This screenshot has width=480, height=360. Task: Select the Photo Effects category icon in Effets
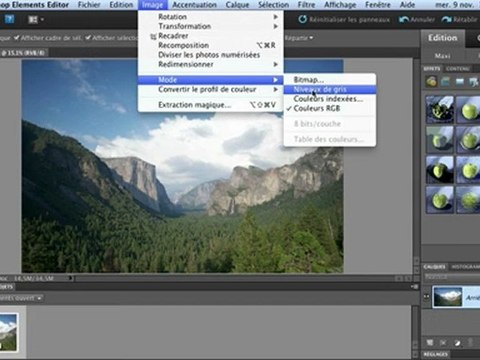[x=460, y=81]
